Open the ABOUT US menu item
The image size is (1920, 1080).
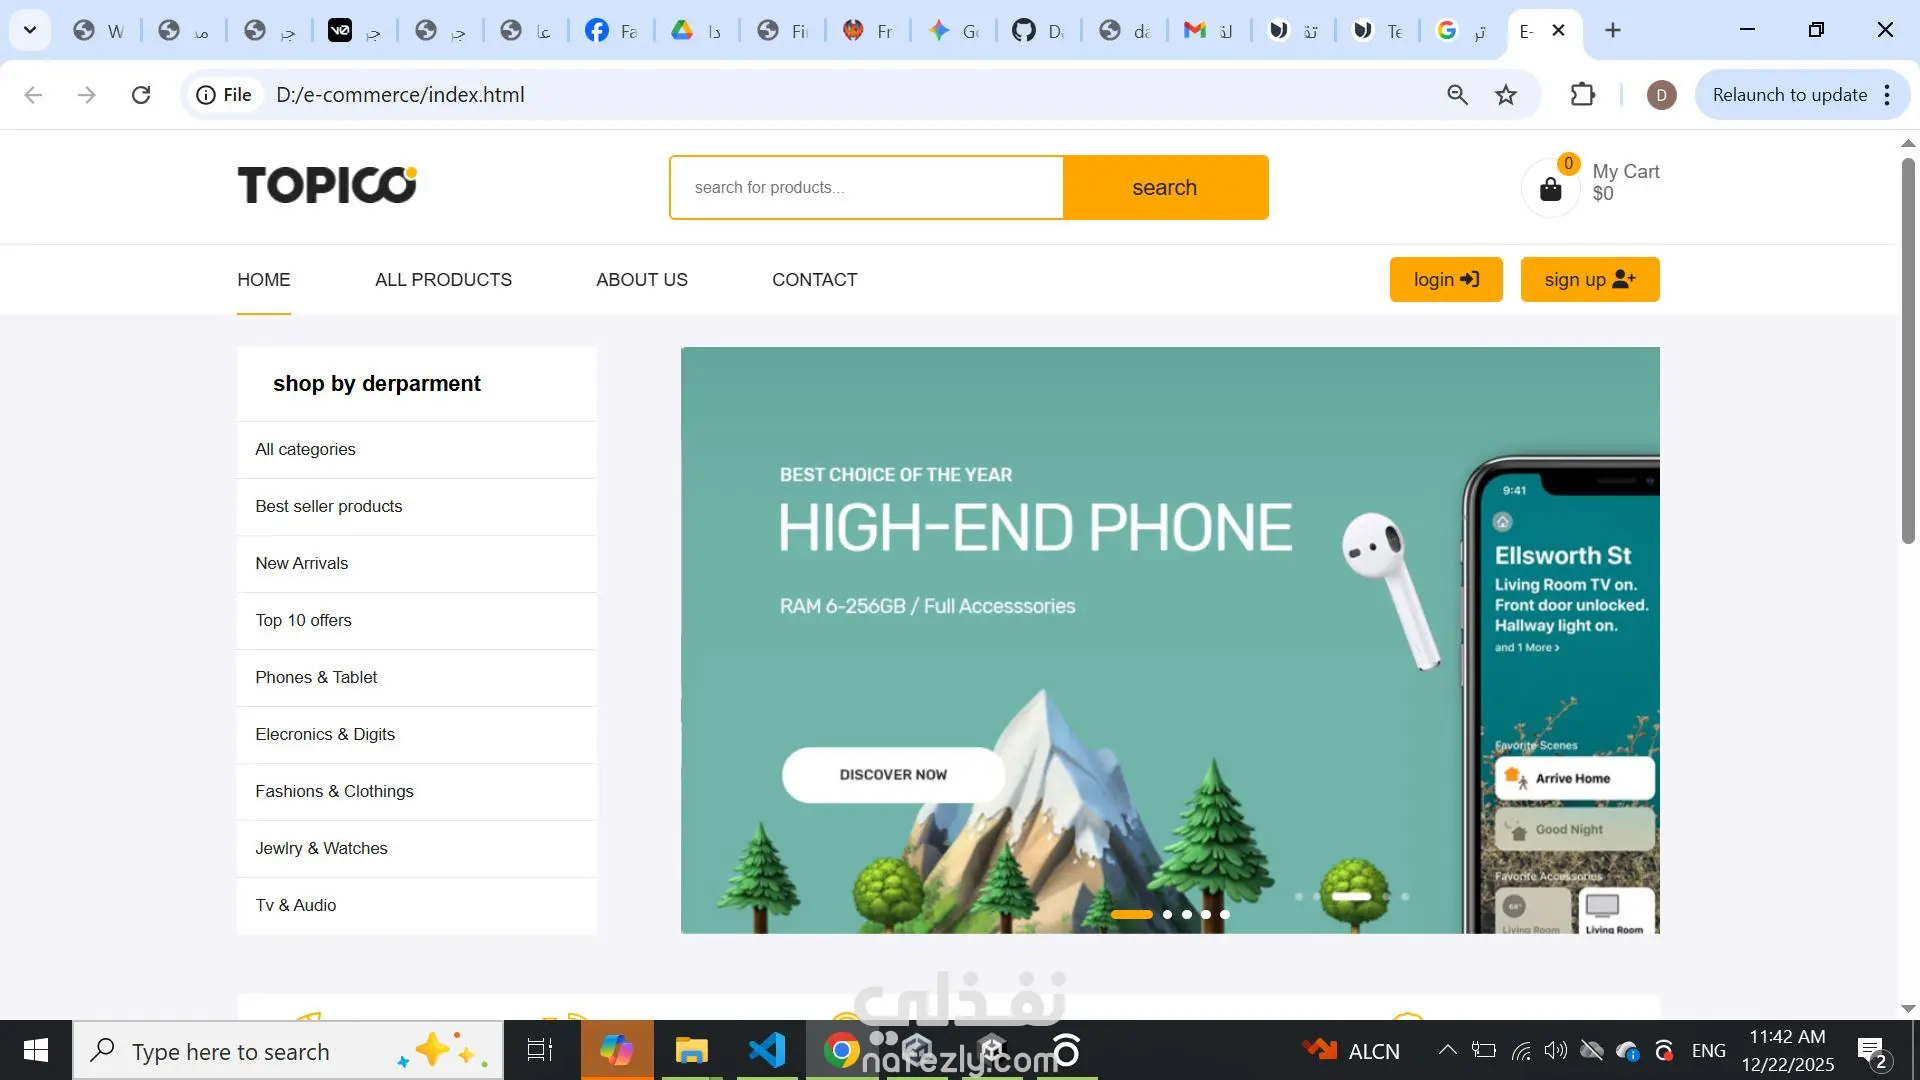click(642, 280)
